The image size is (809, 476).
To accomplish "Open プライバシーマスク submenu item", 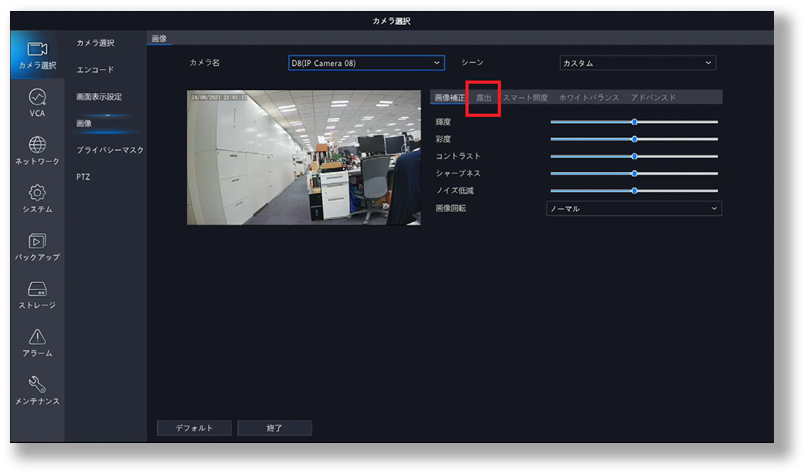I will tap(110, 150).
